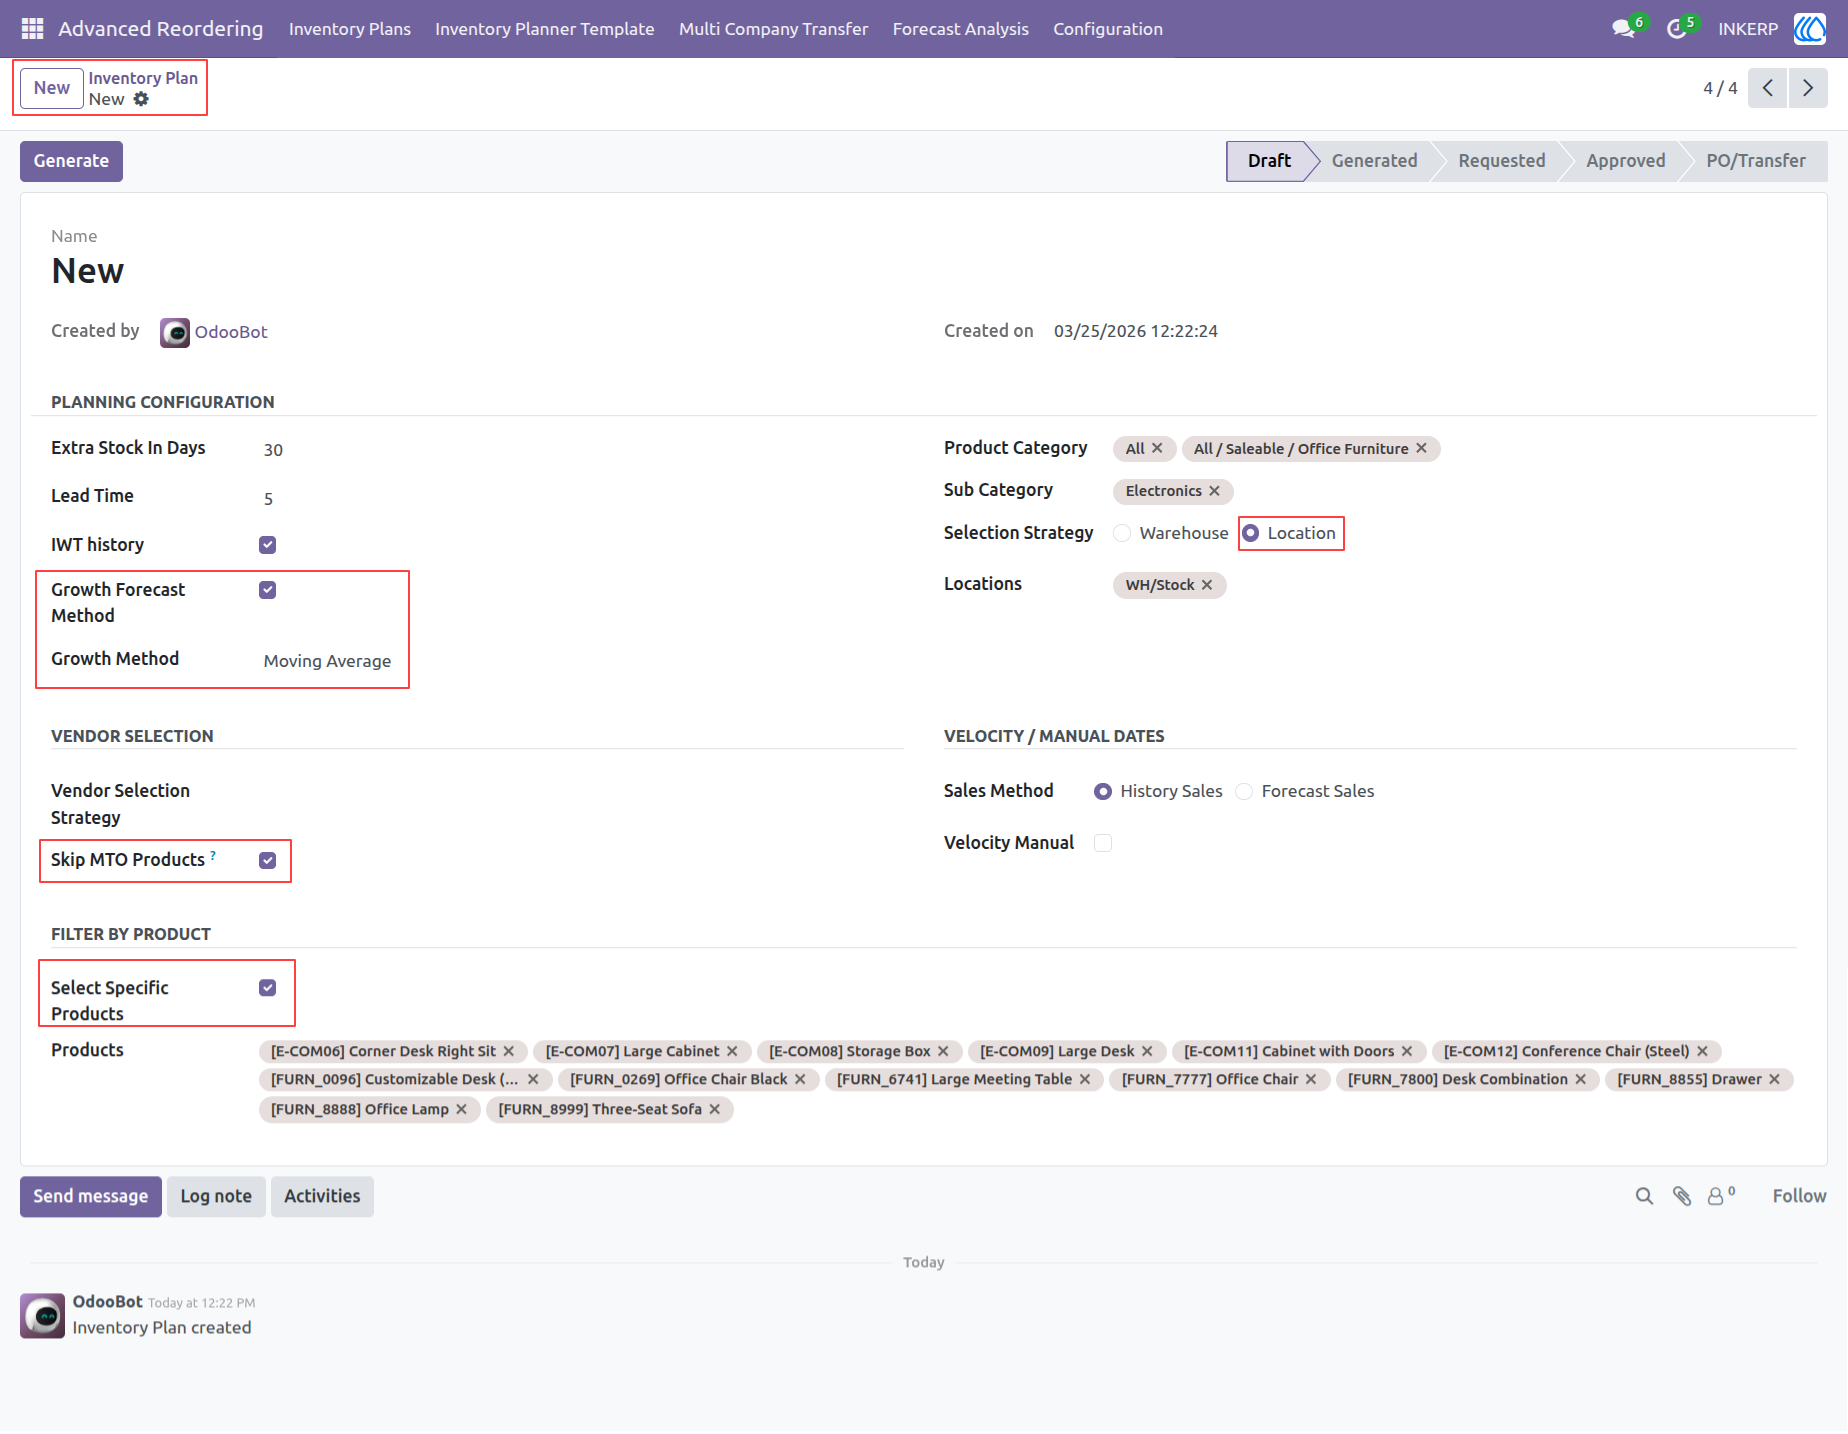Toggle the IWT history checkbox
The height and width of the screenshot is (1434, 1848).
[267, 545]
